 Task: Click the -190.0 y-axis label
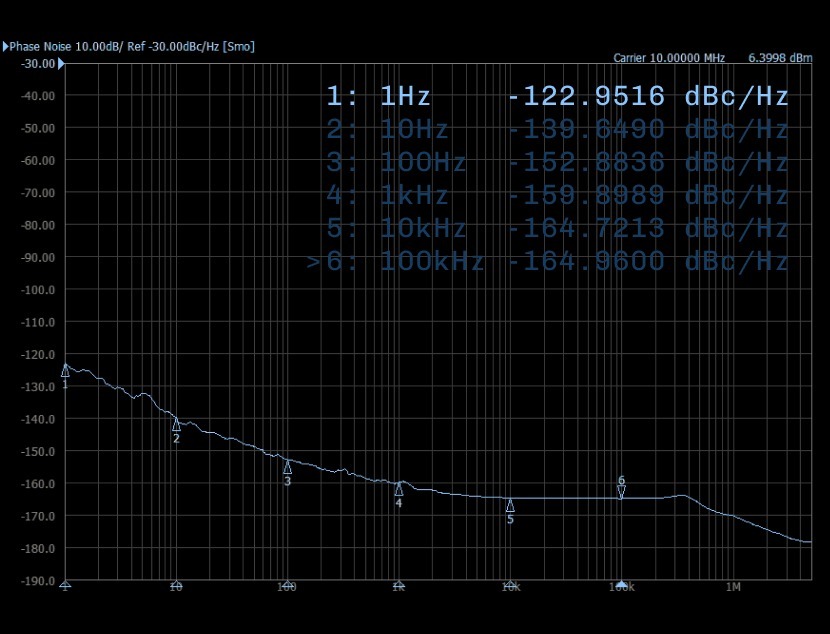(38, 581)
